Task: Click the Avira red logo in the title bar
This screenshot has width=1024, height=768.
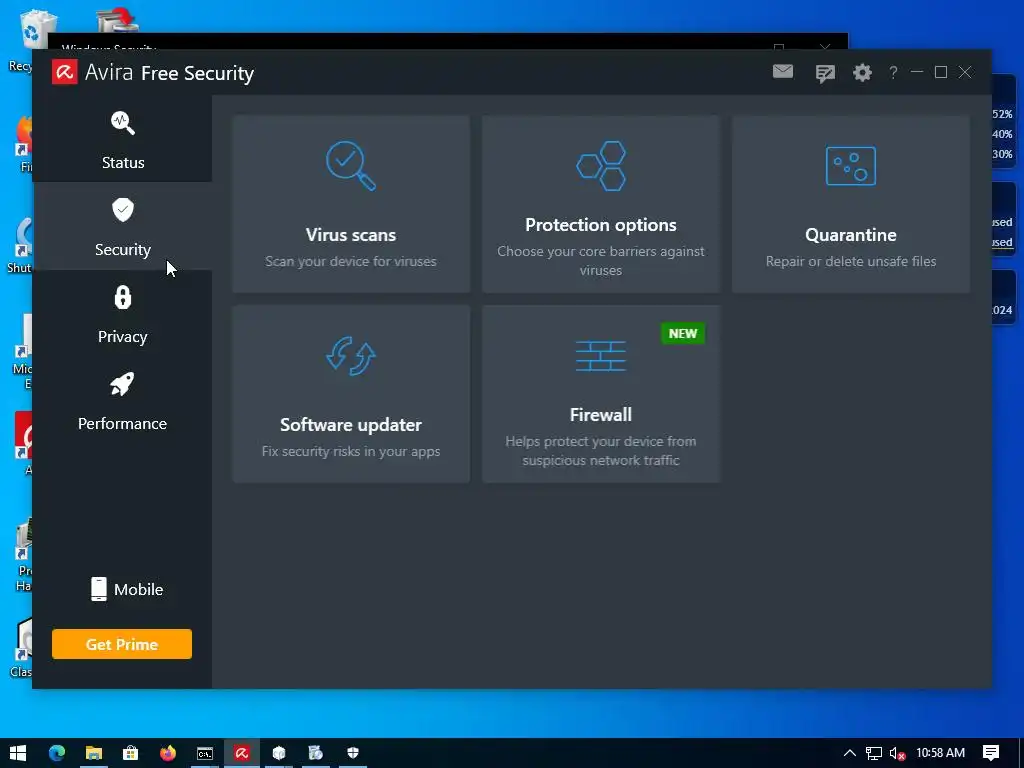Action: [65, 72]
